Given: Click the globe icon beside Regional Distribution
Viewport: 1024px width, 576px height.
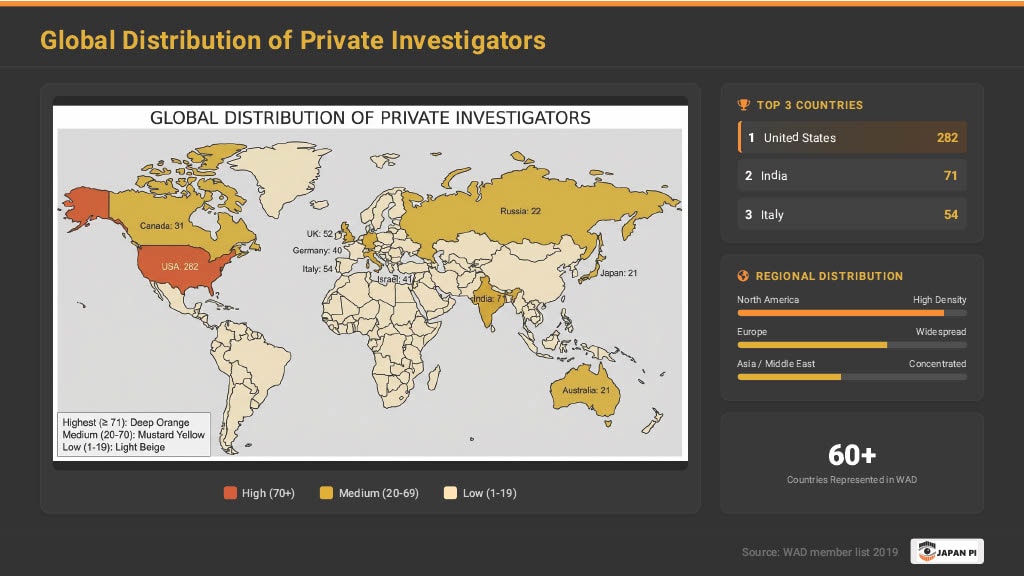Looking at the screenshot, I should pos(743,276).
